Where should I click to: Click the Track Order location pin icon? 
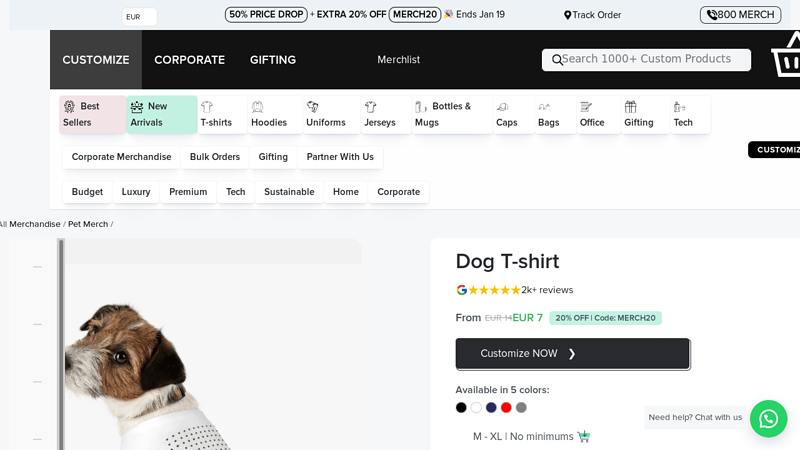tap(567, 15)
